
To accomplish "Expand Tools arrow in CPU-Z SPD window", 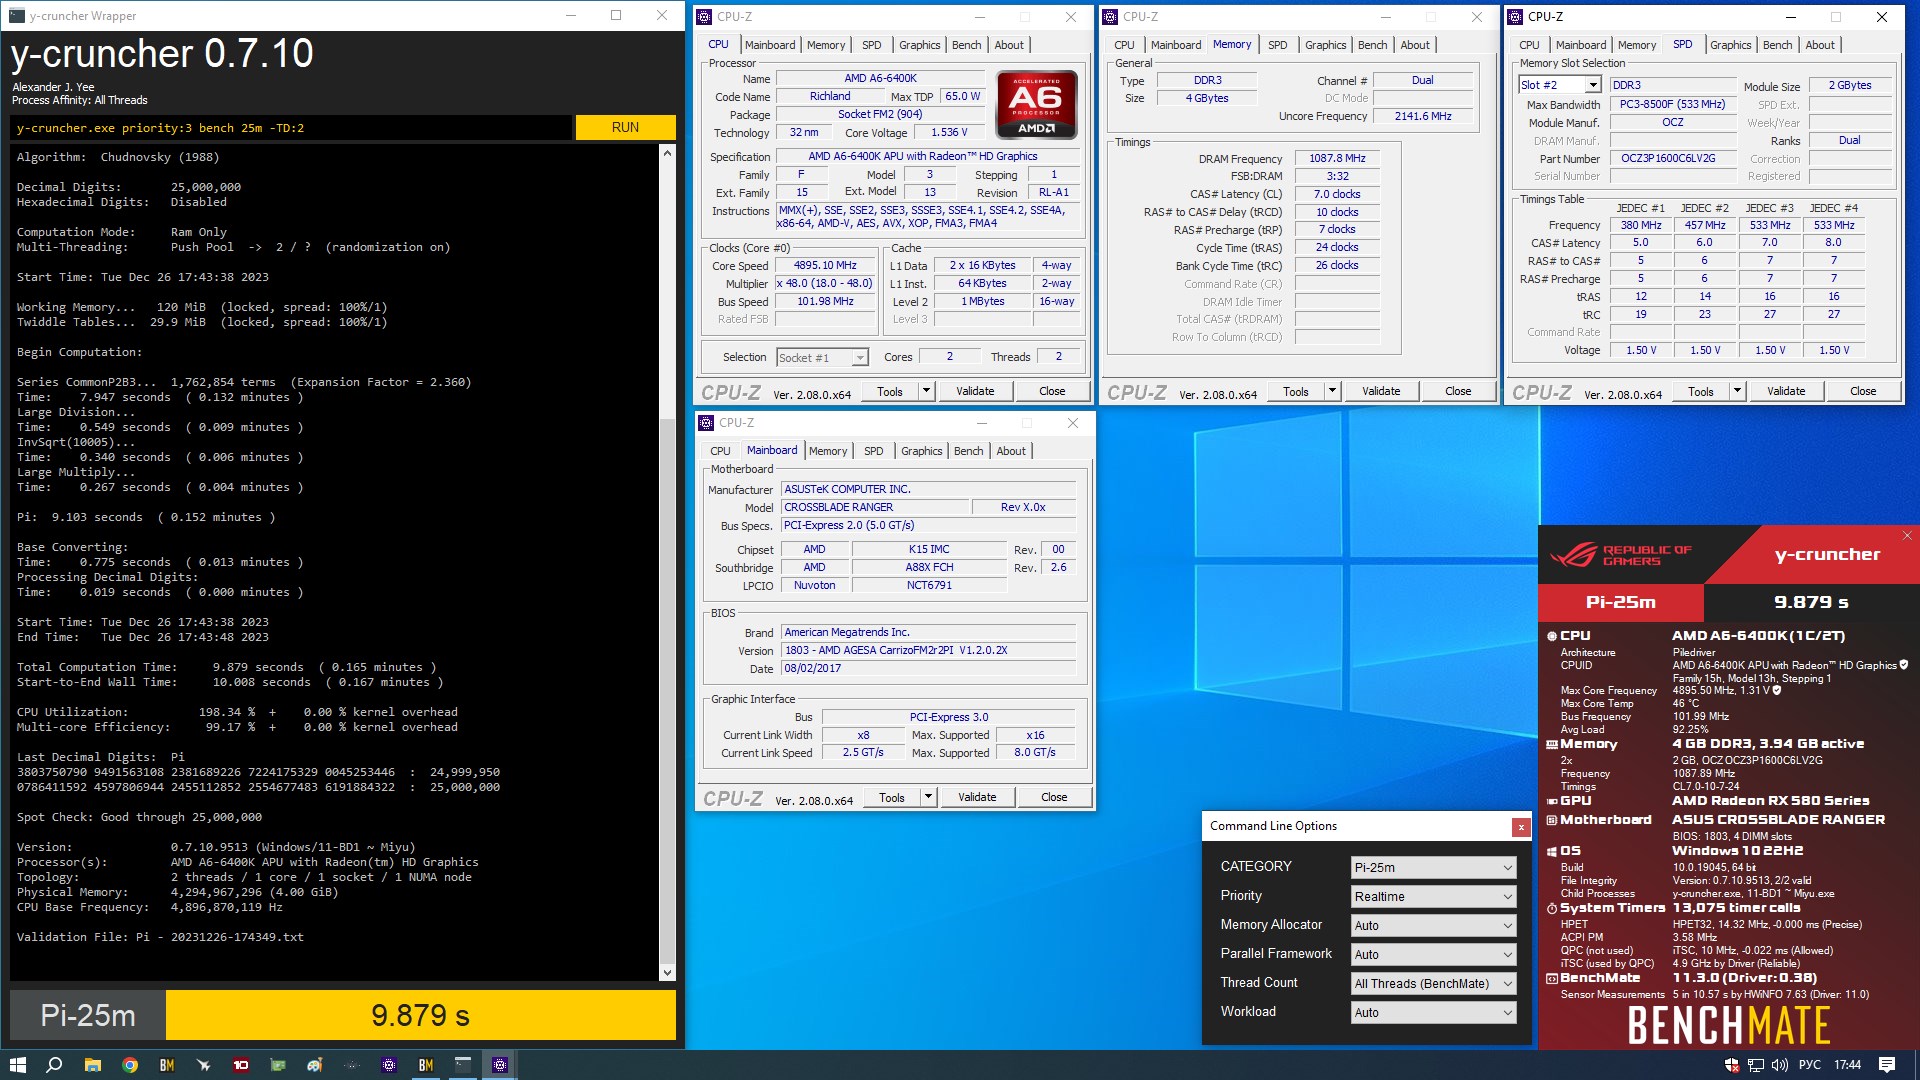I will pos(1737,391).
